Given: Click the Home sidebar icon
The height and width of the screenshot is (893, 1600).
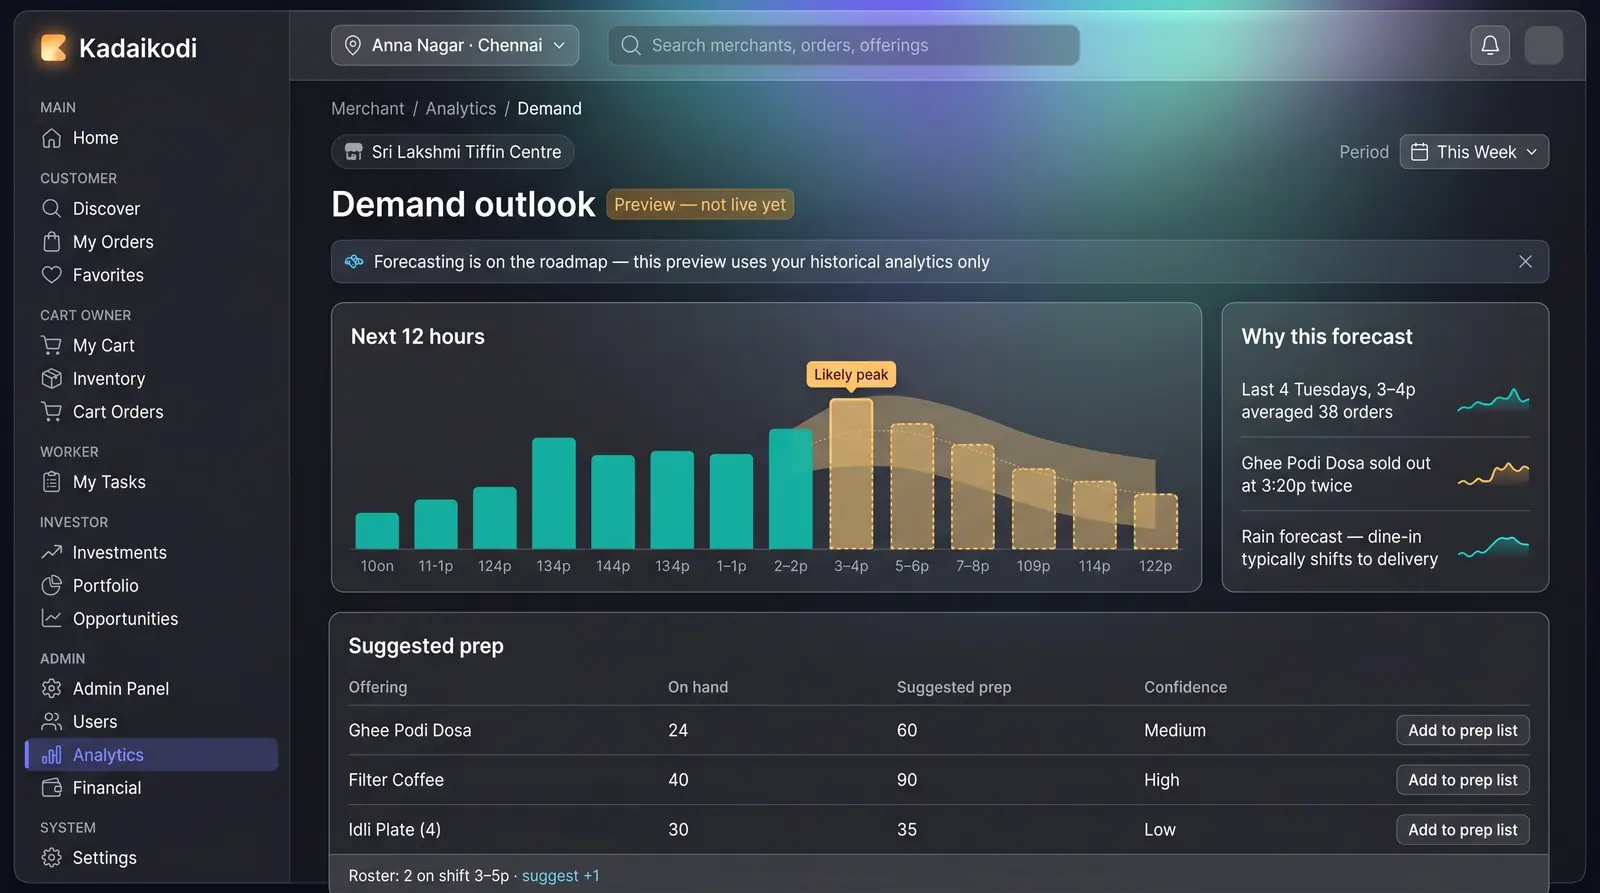Looking at the screenshot, I should 52,138.
